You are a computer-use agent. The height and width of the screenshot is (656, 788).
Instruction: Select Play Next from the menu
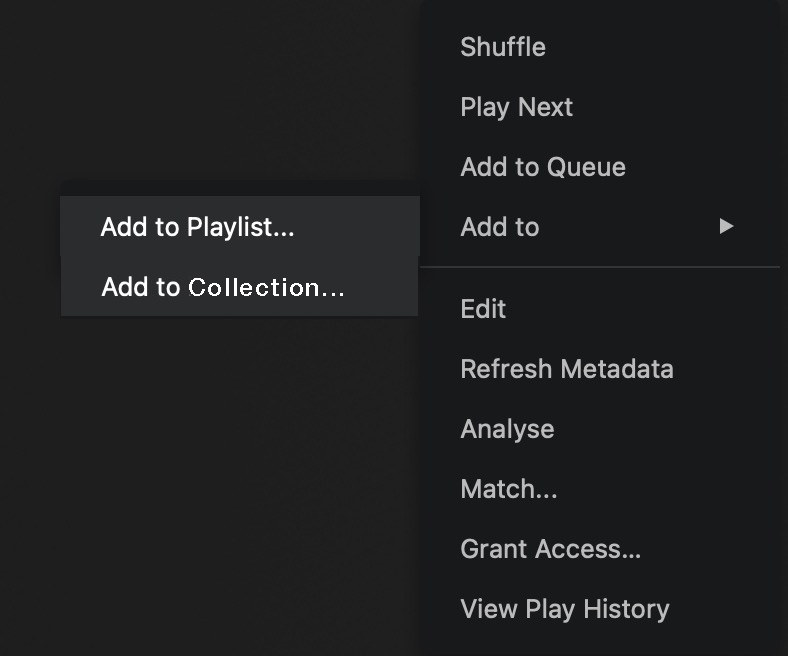coord(516,107)
